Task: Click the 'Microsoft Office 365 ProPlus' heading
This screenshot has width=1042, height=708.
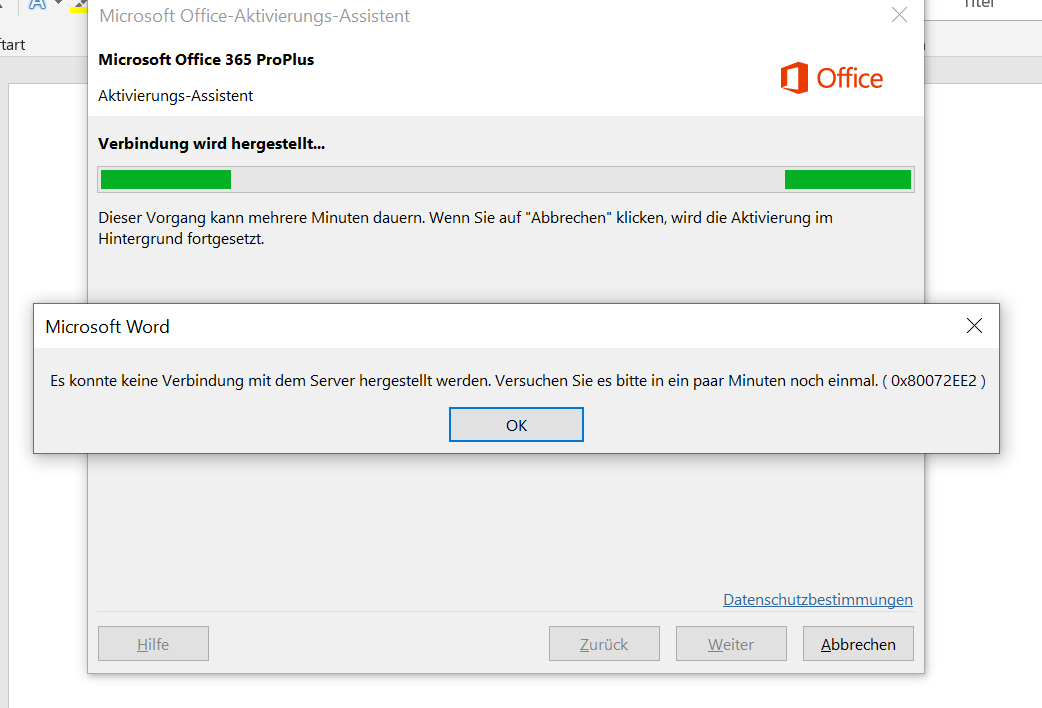Action: pos(206,60)
